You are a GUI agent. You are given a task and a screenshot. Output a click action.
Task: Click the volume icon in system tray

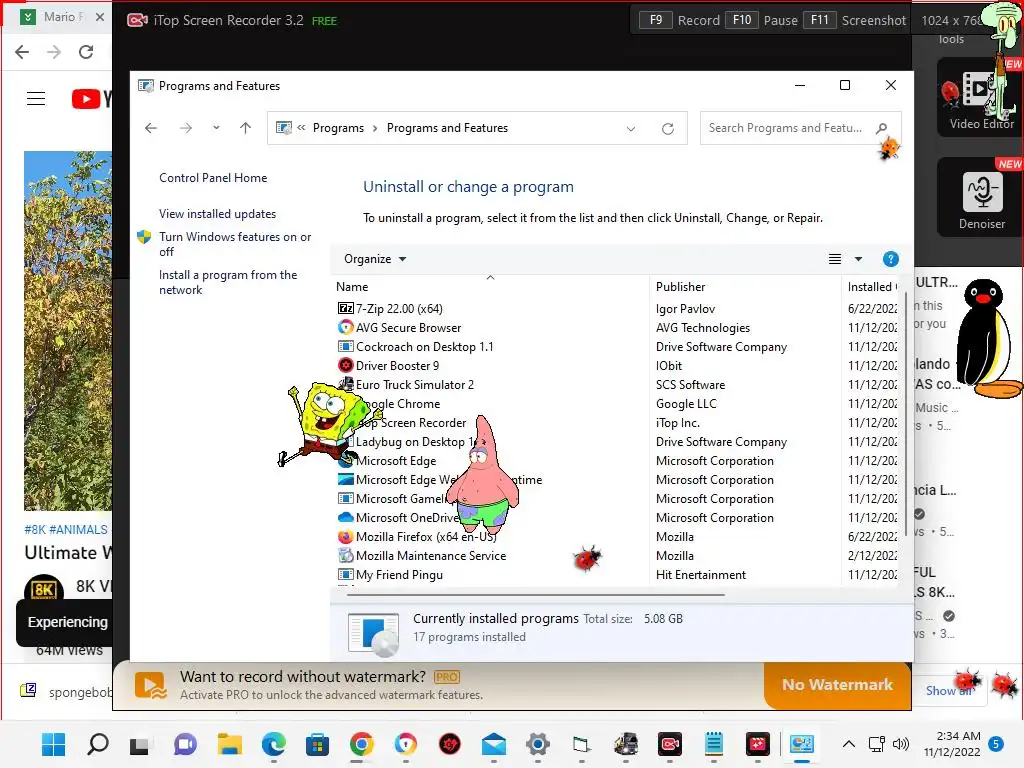901,744
